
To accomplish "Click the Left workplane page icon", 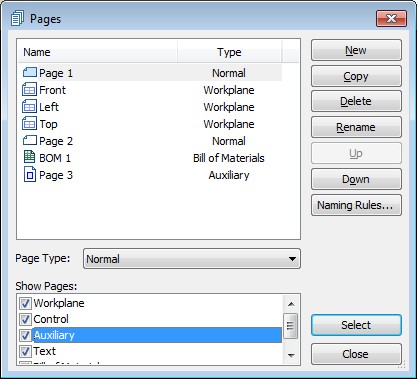I will (29, 107).
